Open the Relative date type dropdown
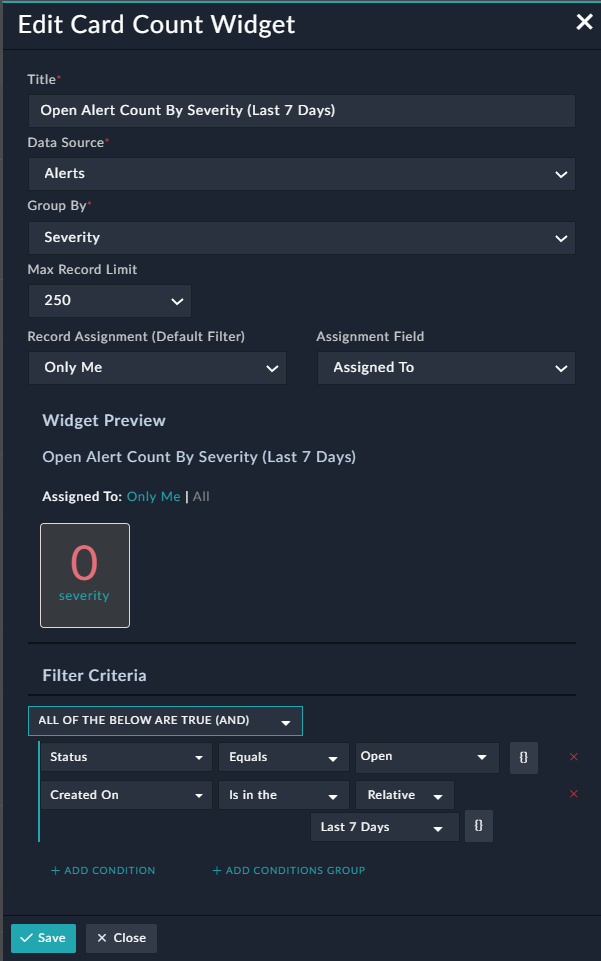Screen dimensions: 601x961 click(x=404, y=793)
